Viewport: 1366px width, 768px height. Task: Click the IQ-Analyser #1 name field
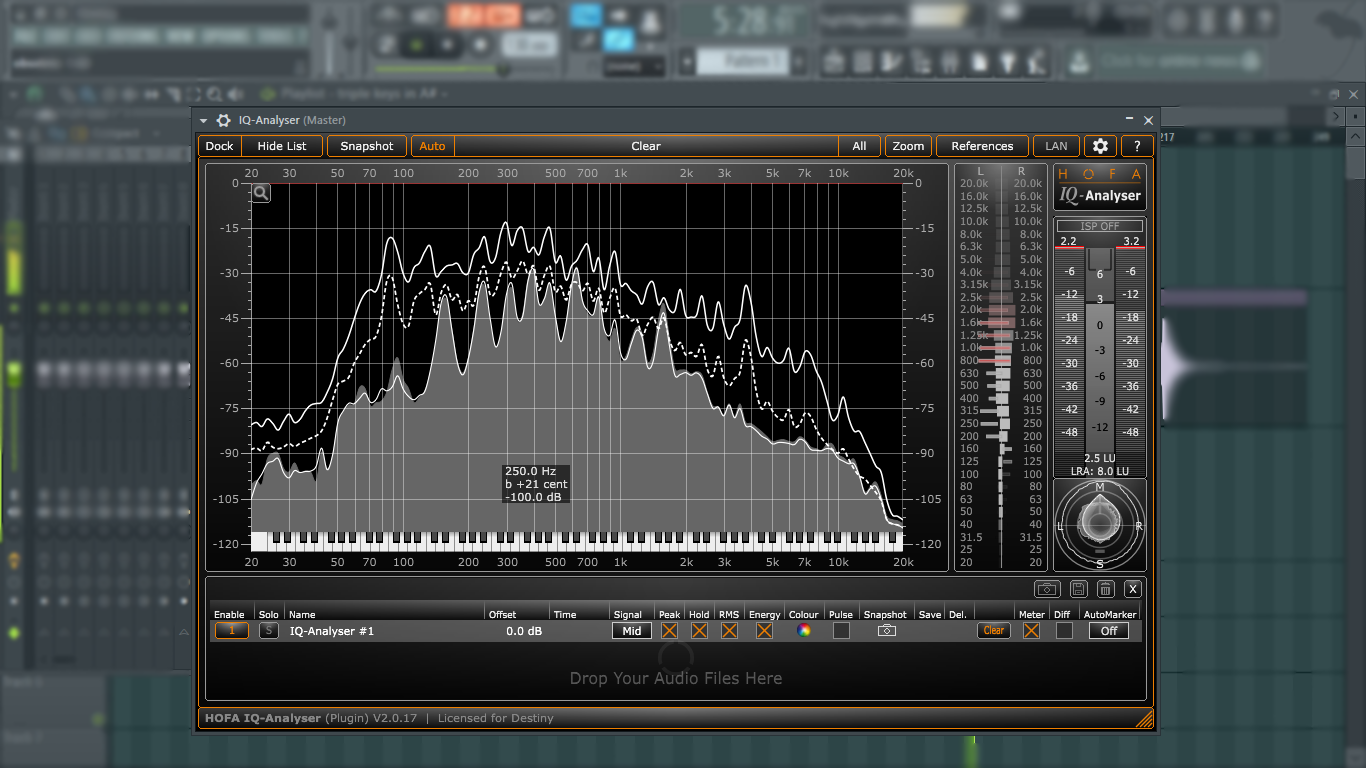tap(384, 631)
